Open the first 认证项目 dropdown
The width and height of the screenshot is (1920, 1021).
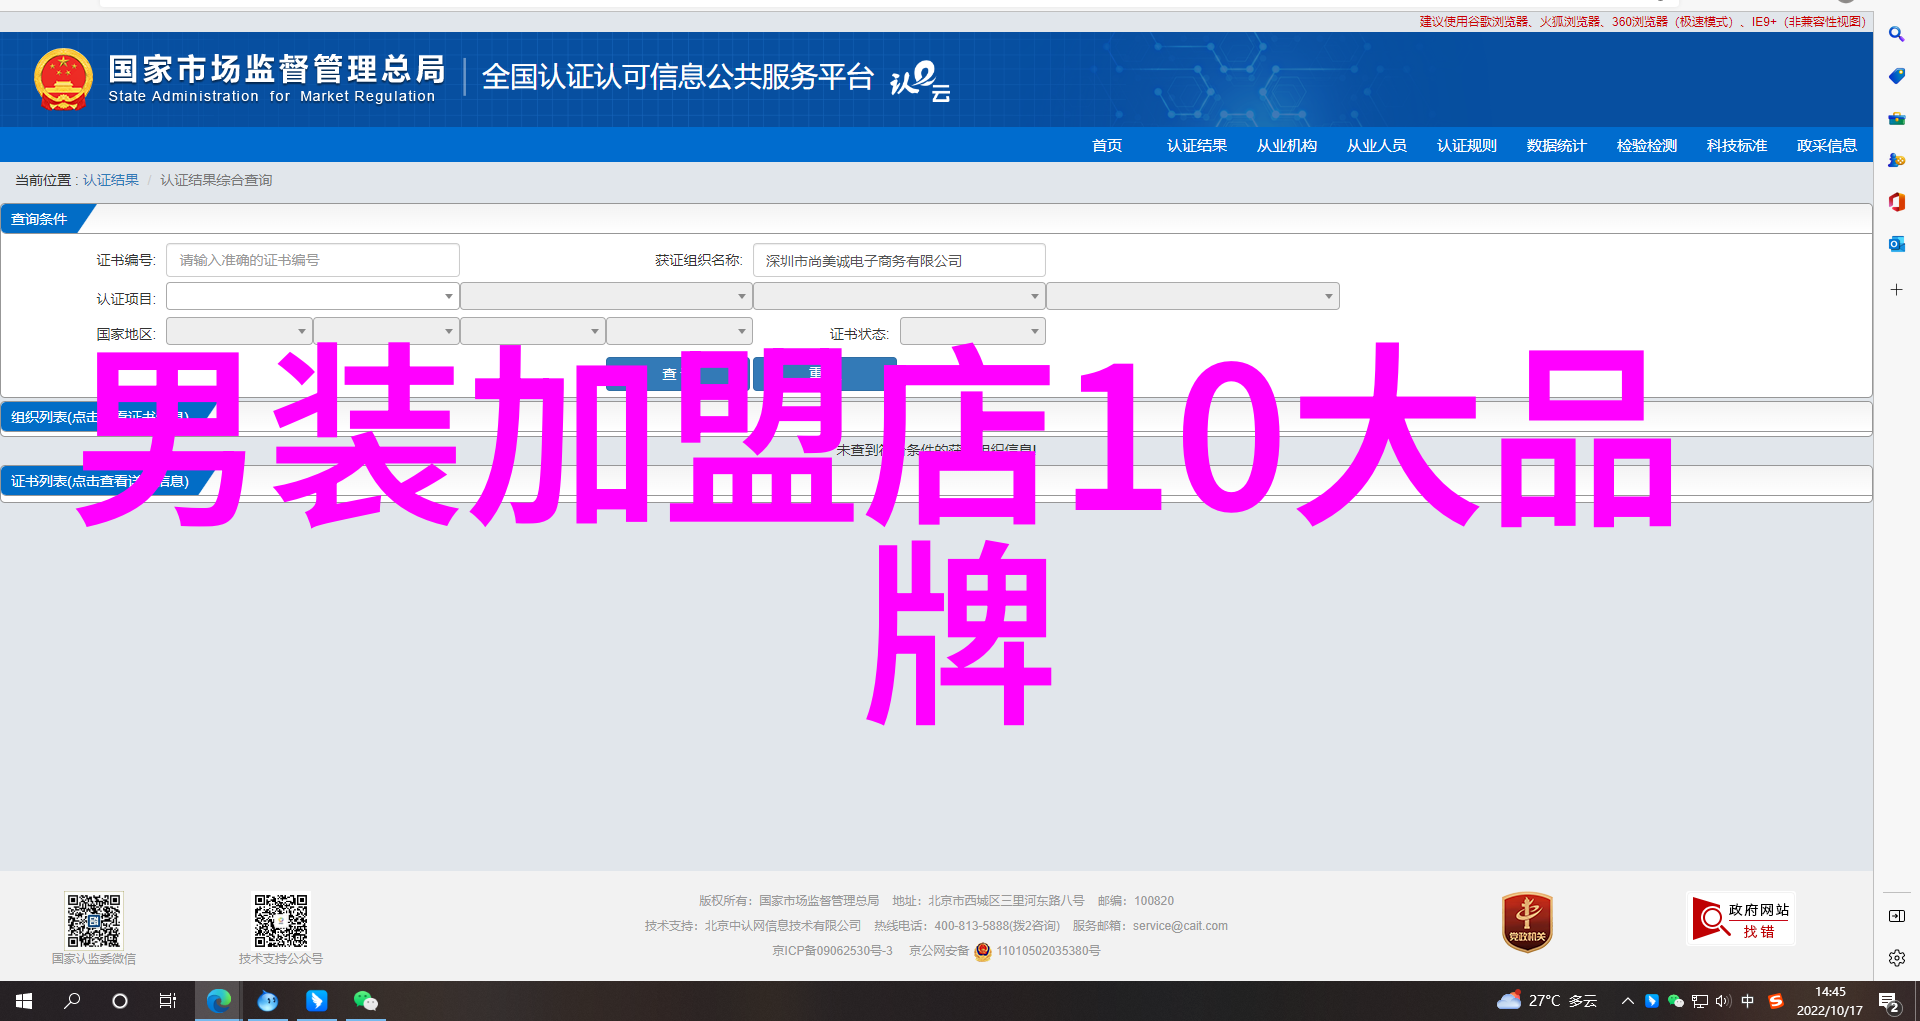[x=312, y=296]
